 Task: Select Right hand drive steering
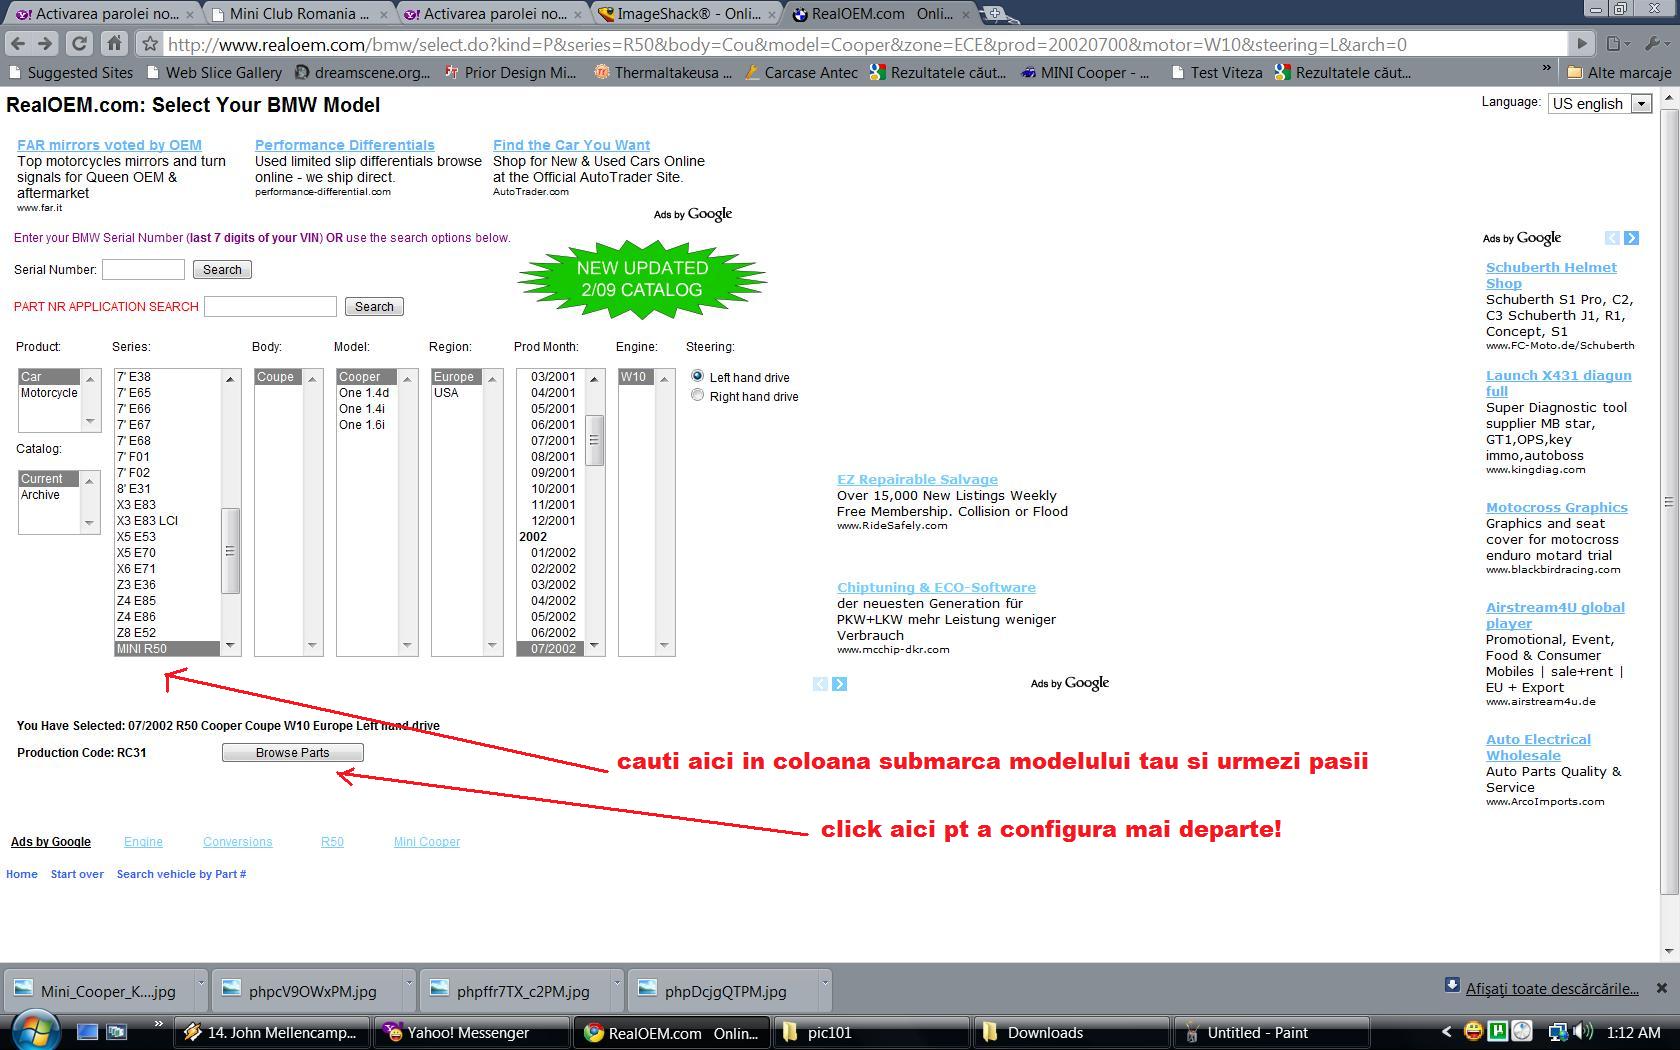[x=697, y=395]
